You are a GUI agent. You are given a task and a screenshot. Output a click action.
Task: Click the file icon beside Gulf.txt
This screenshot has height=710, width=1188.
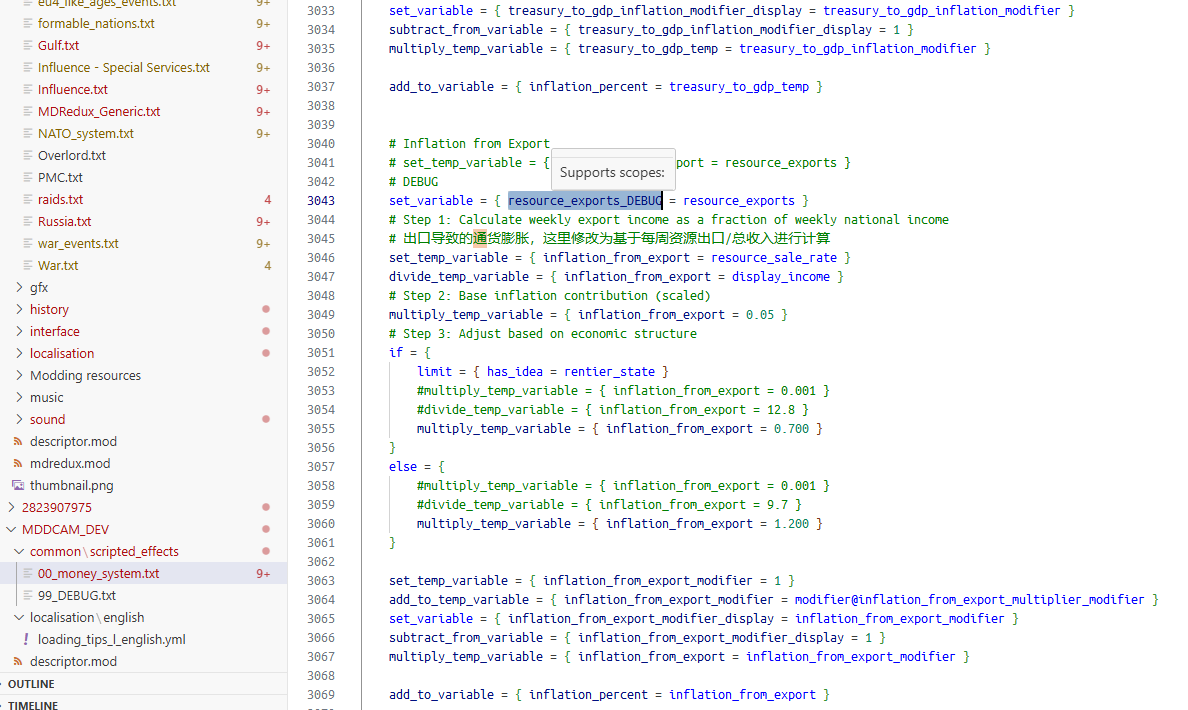pos(28,46)
